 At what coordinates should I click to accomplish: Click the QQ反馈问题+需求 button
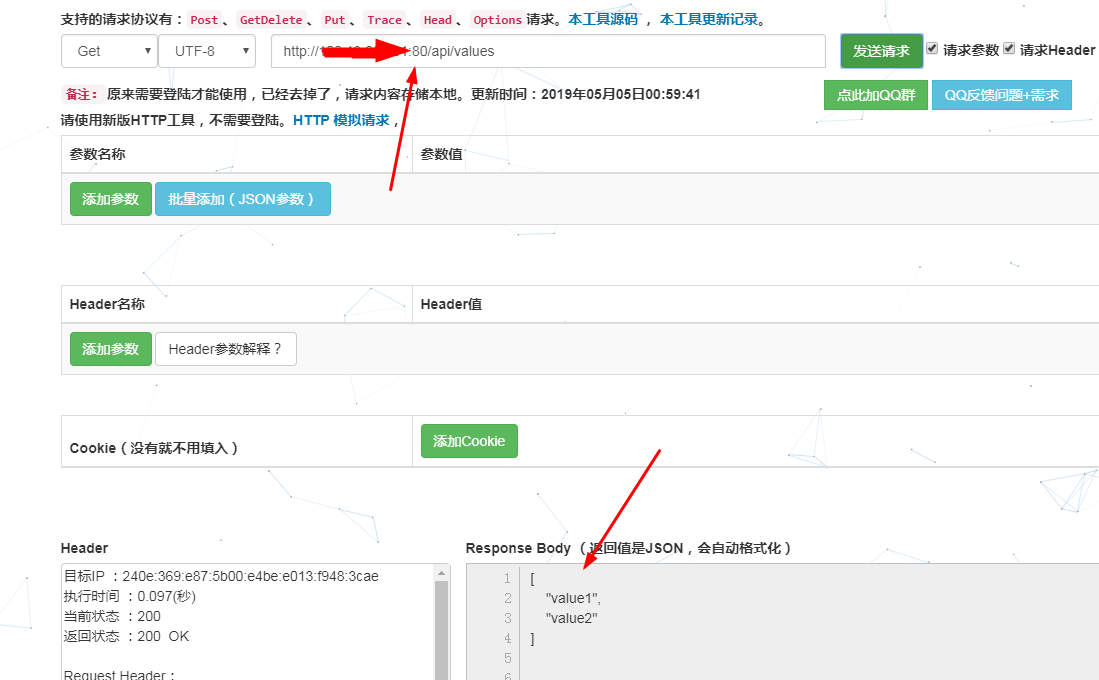[1001, 95]
